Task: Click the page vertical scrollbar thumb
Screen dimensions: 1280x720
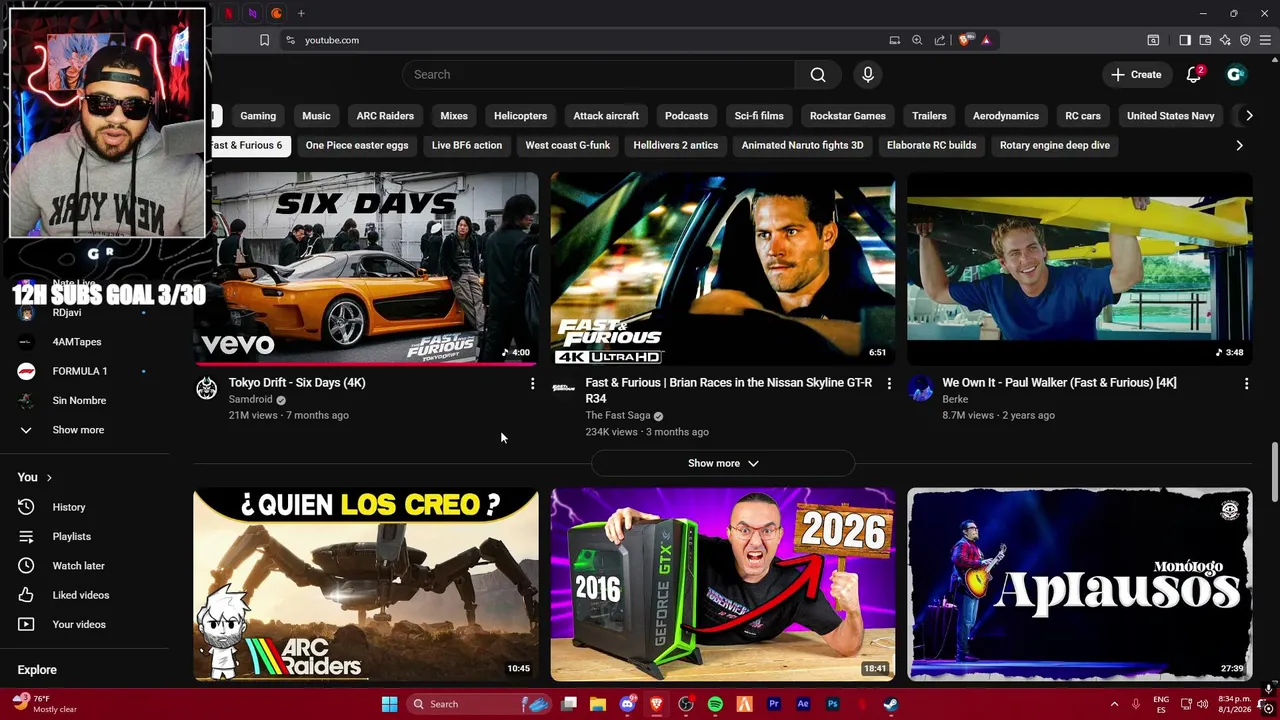Action: click(1274, 473)
